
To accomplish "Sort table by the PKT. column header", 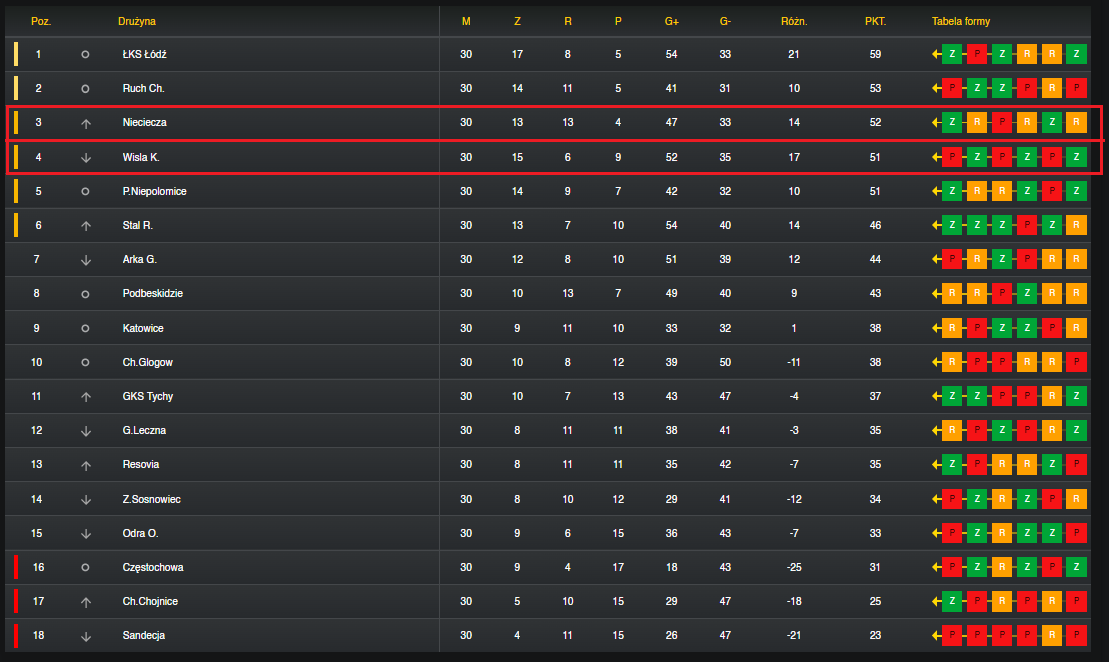I will tap(875, 21).
